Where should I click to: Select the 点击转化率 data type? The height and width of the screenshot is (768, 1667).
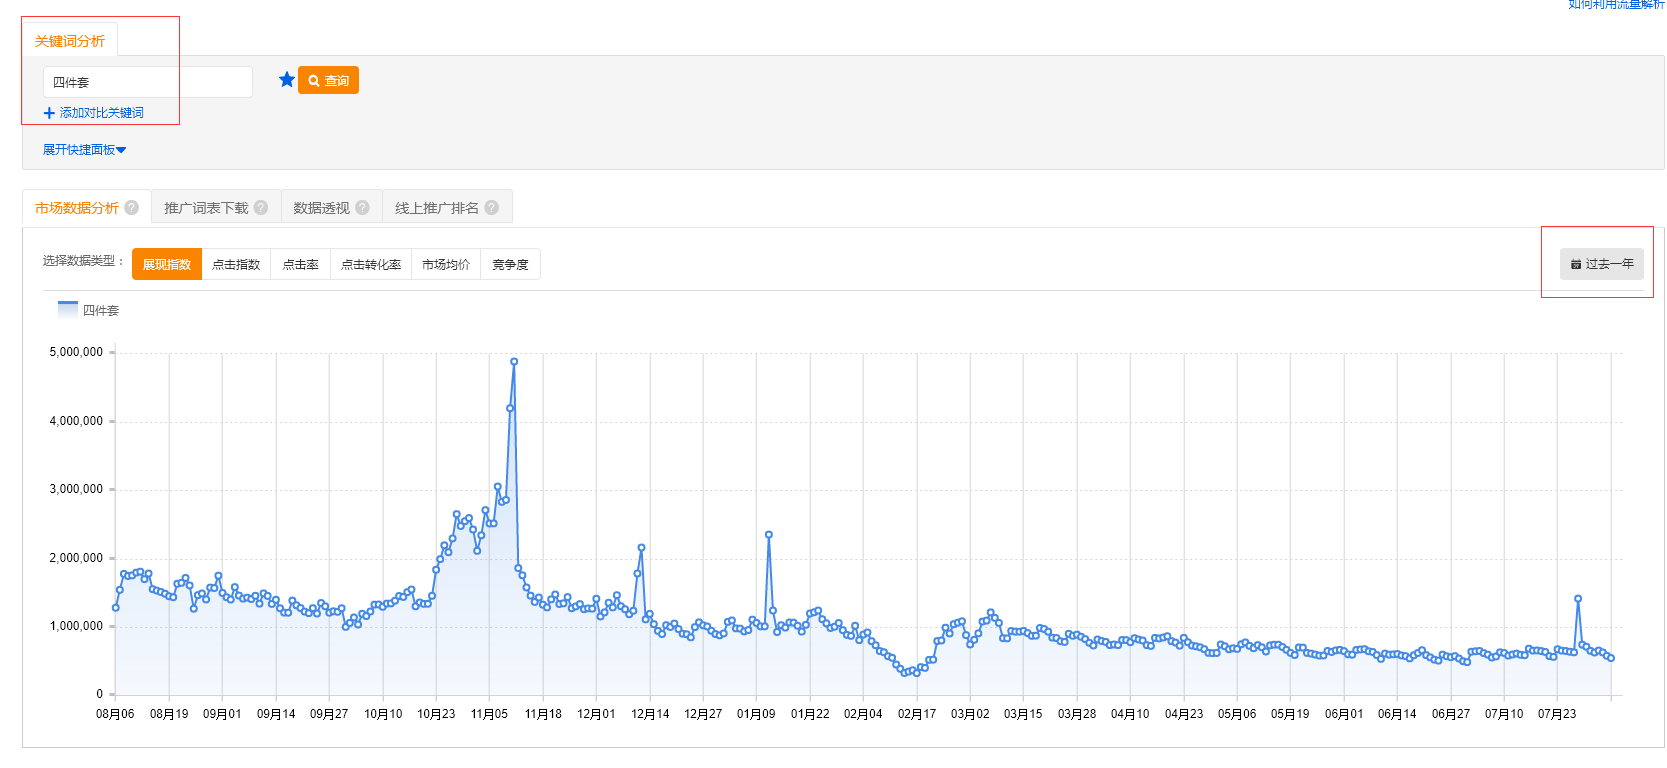[x=371, y=264]
